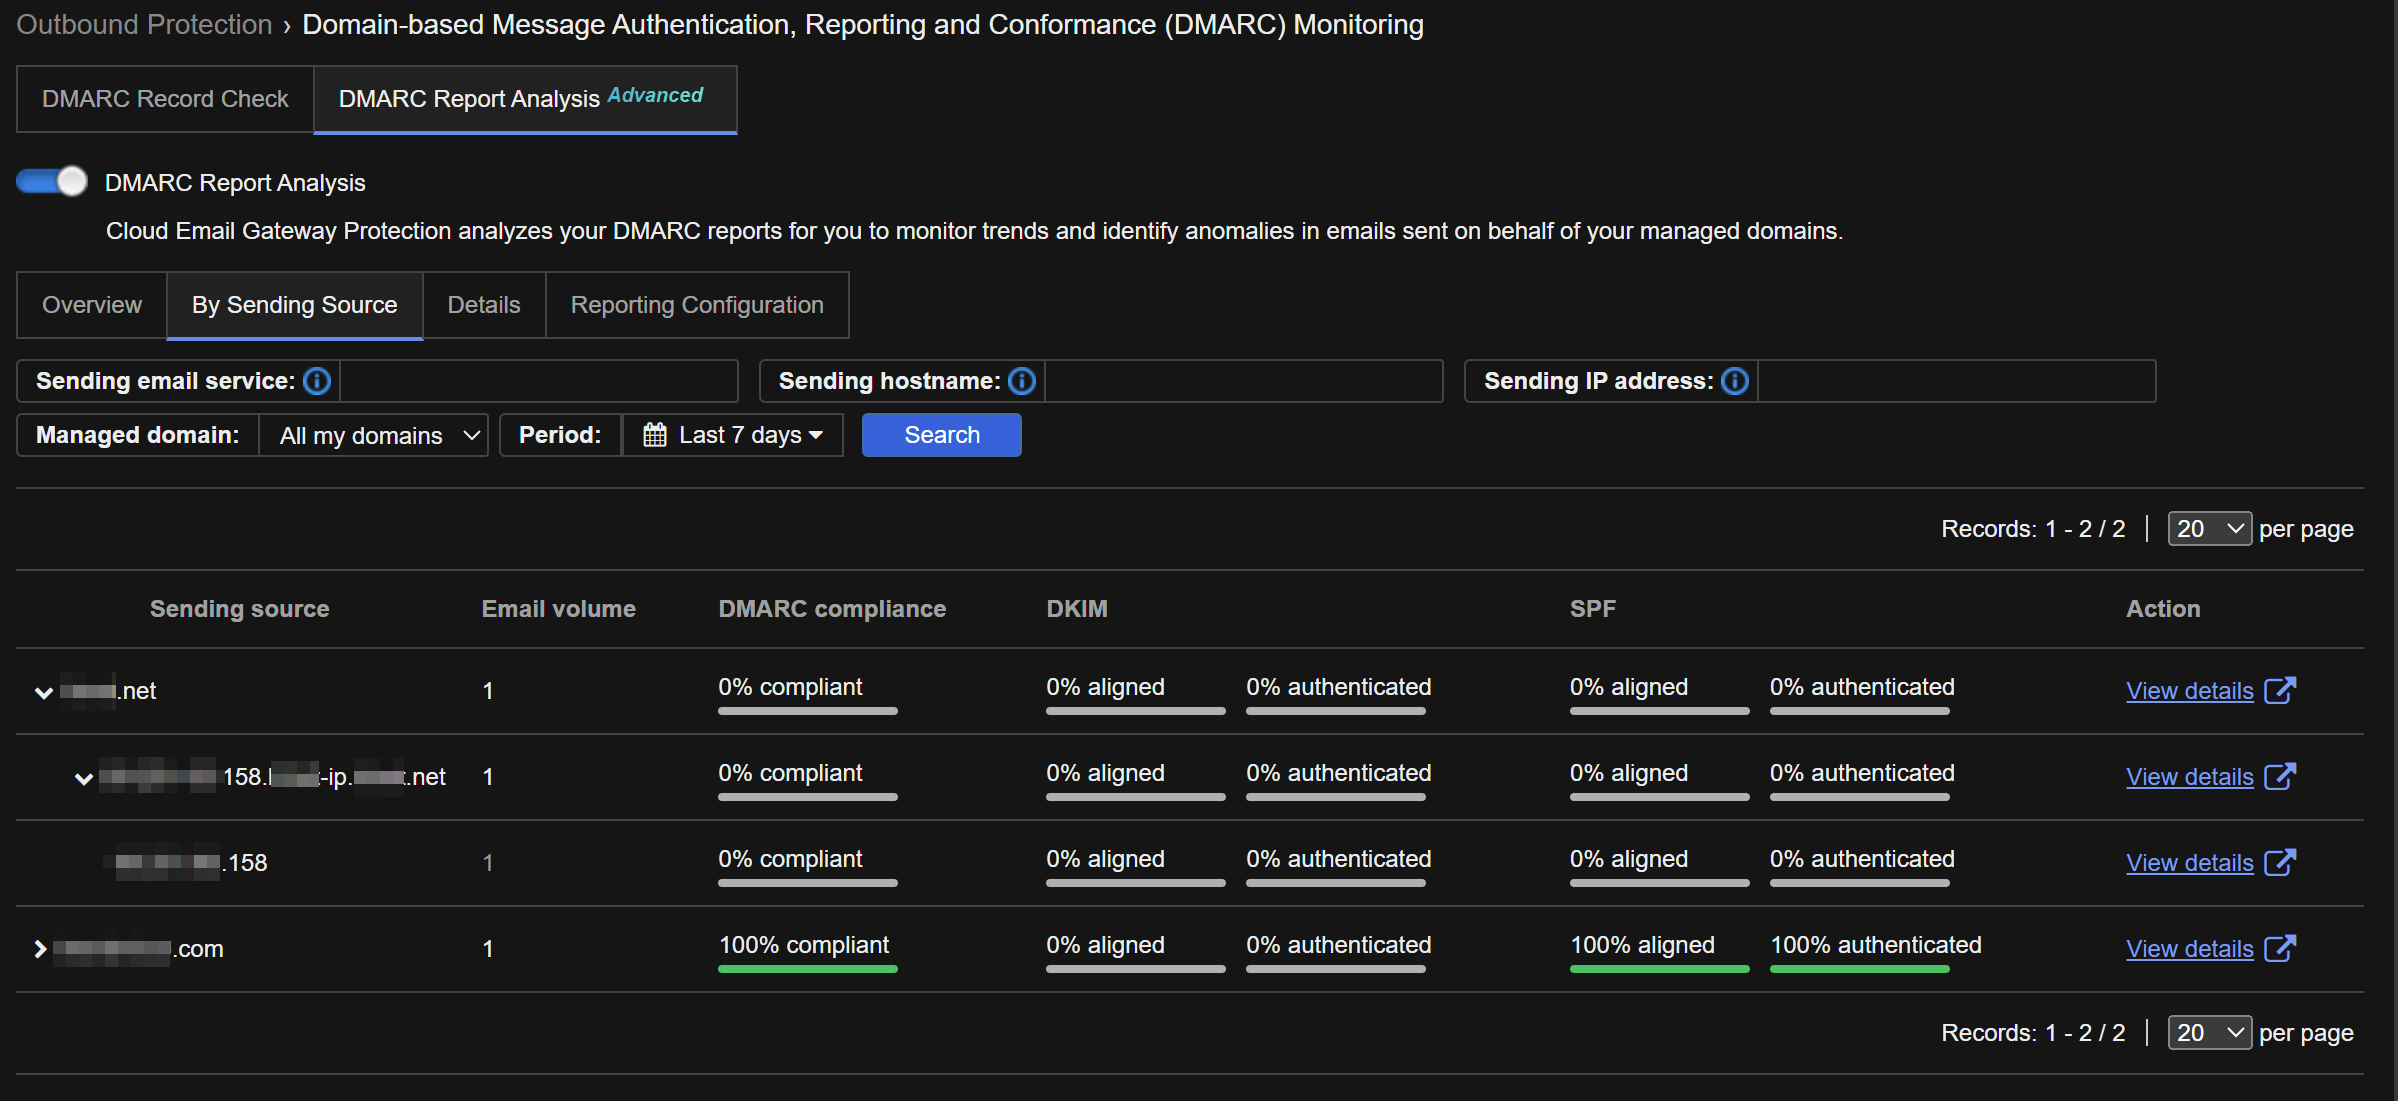Click info icon beside Sending IP address

[1735, 381]
